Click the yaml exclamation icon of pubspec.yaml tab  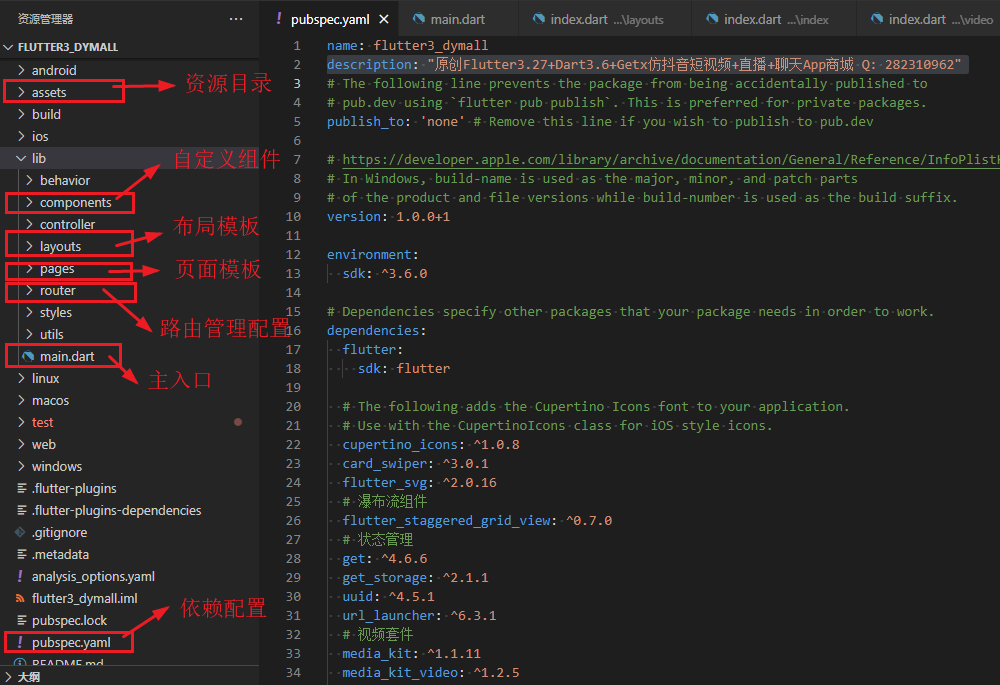[x=279, y=19]
